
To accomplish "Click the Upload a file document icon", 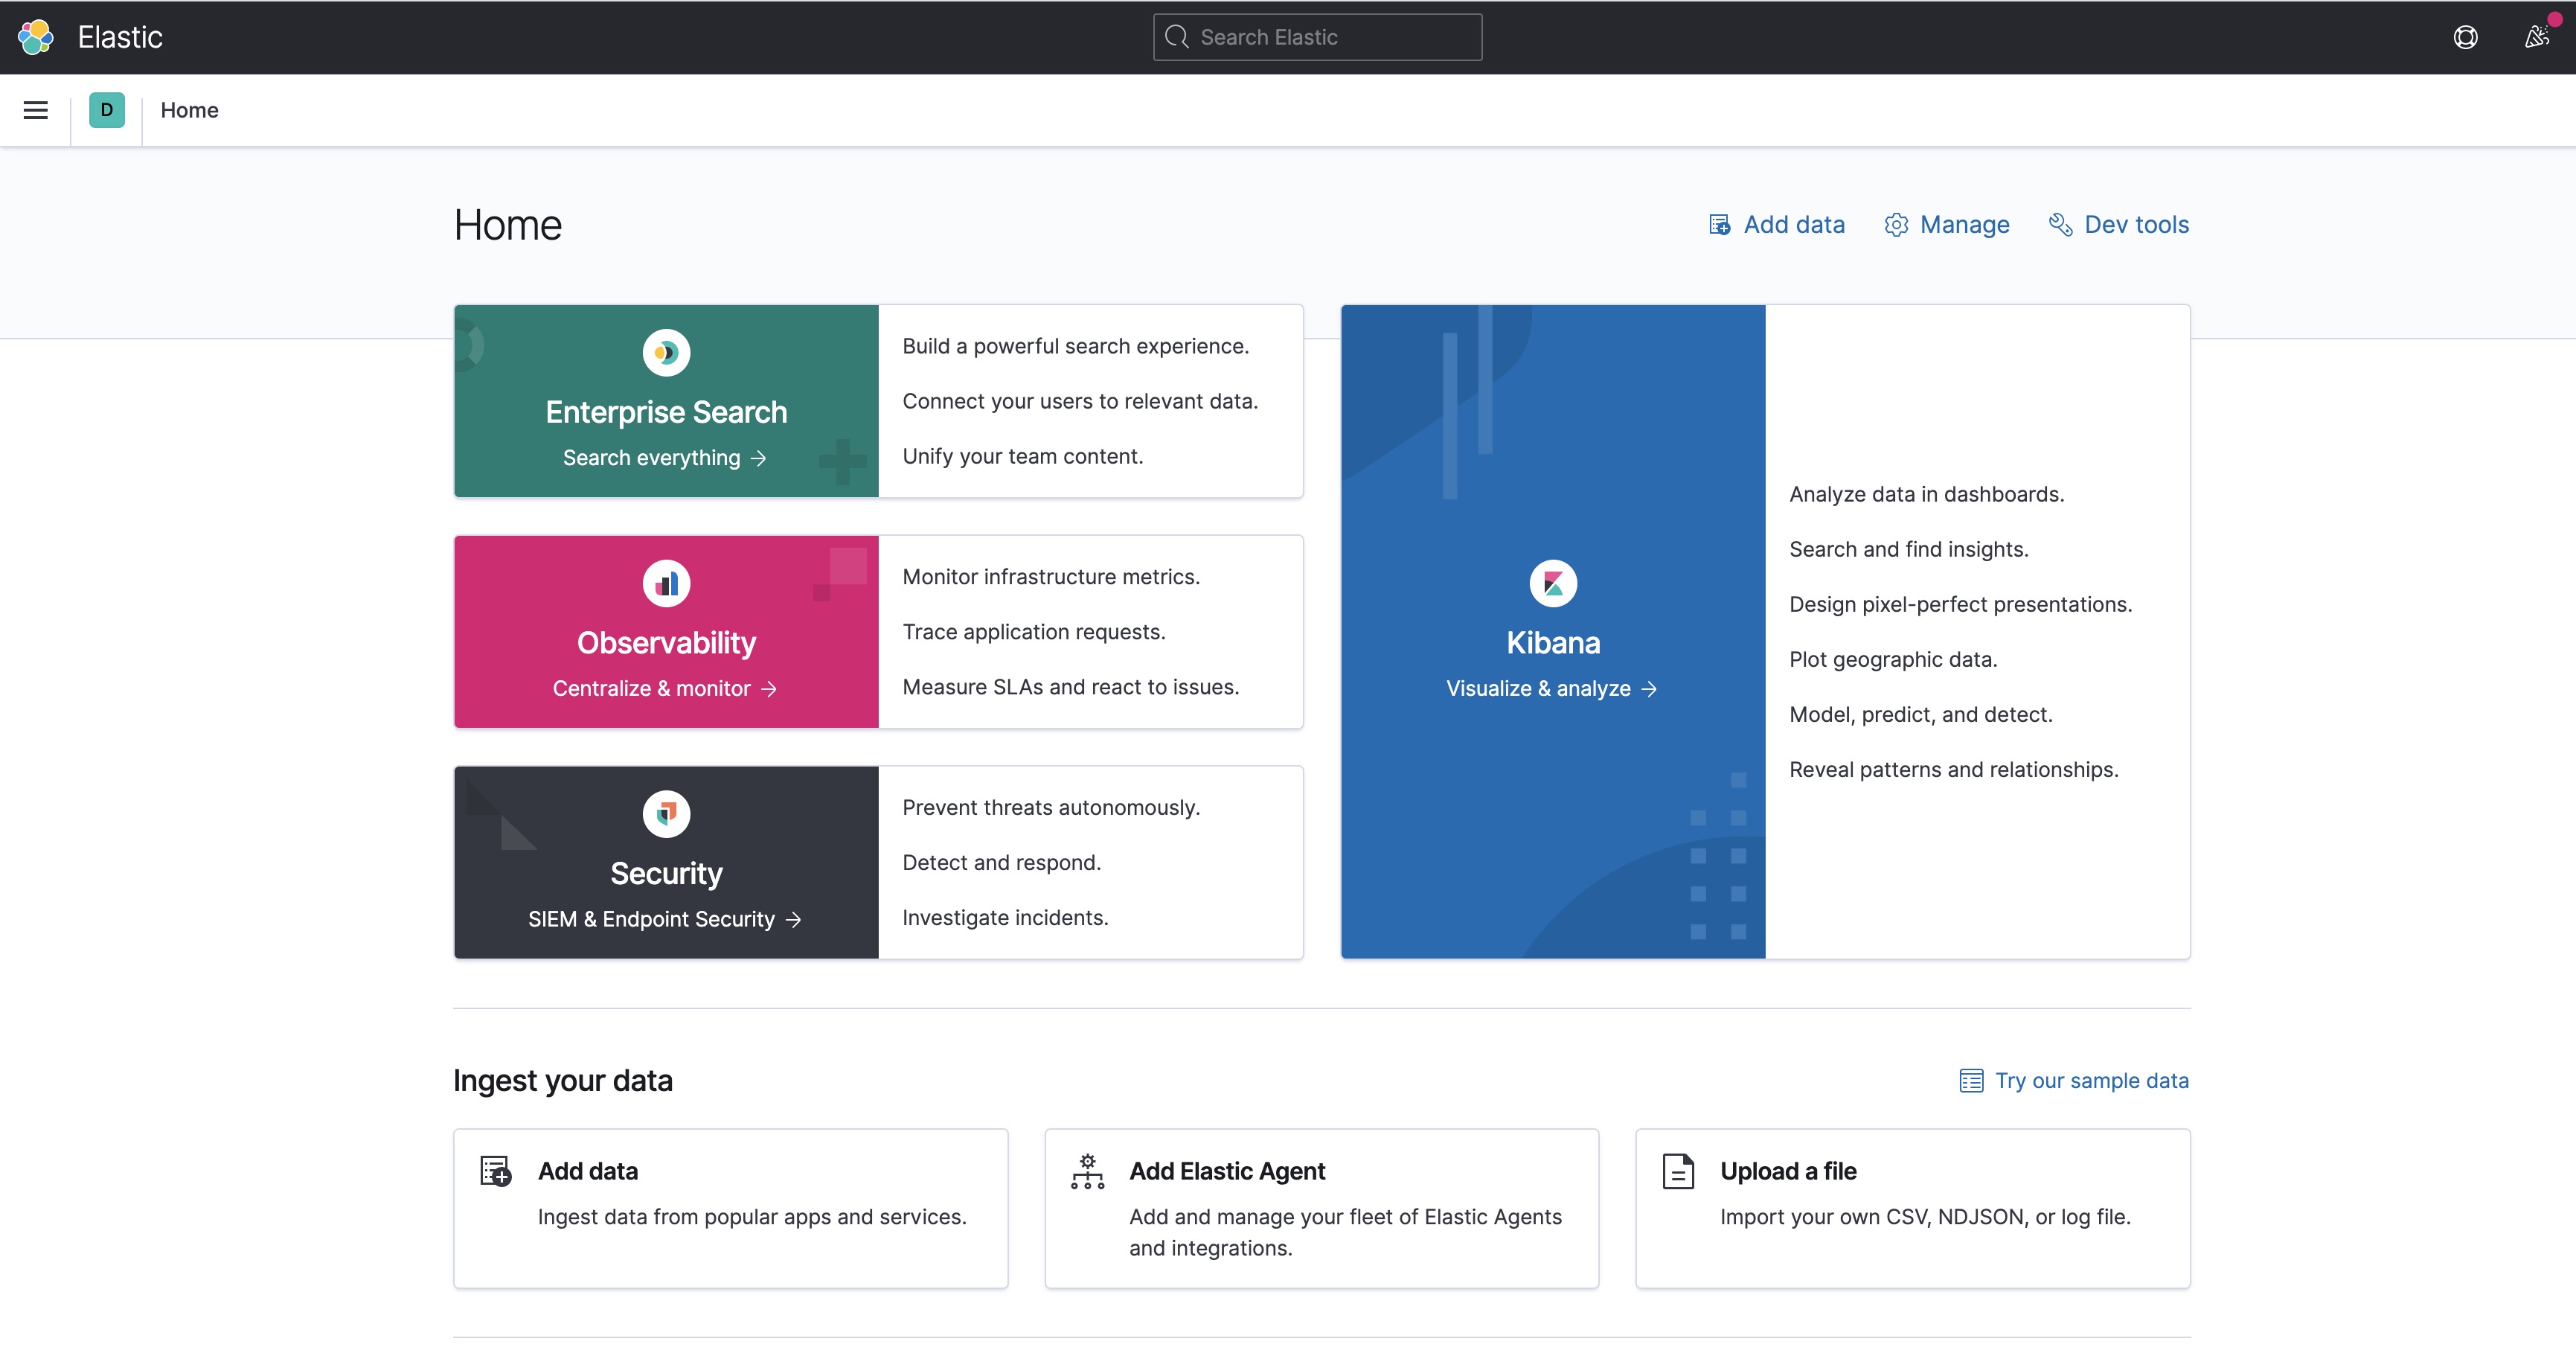I will click(1678, 1171).
